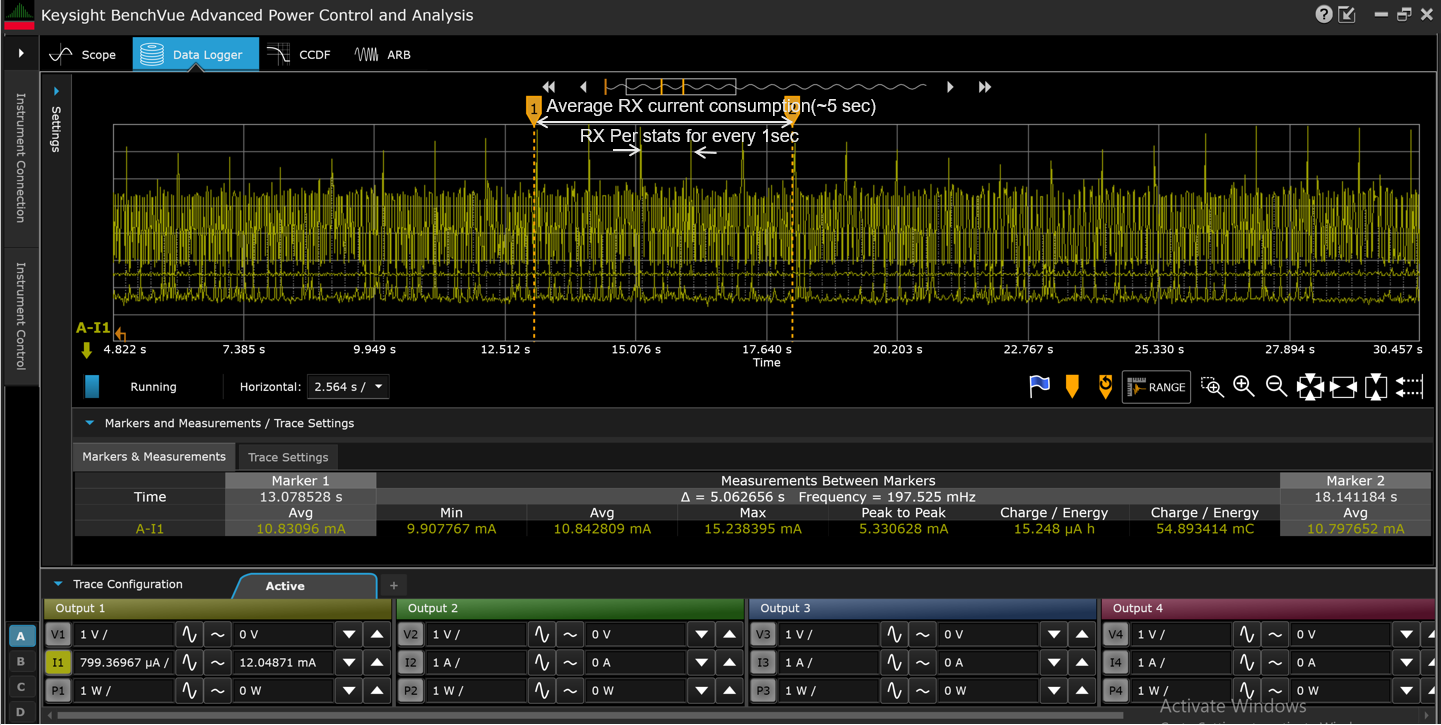
Task: Click the reset markers icon
Action: [1105, 387]
